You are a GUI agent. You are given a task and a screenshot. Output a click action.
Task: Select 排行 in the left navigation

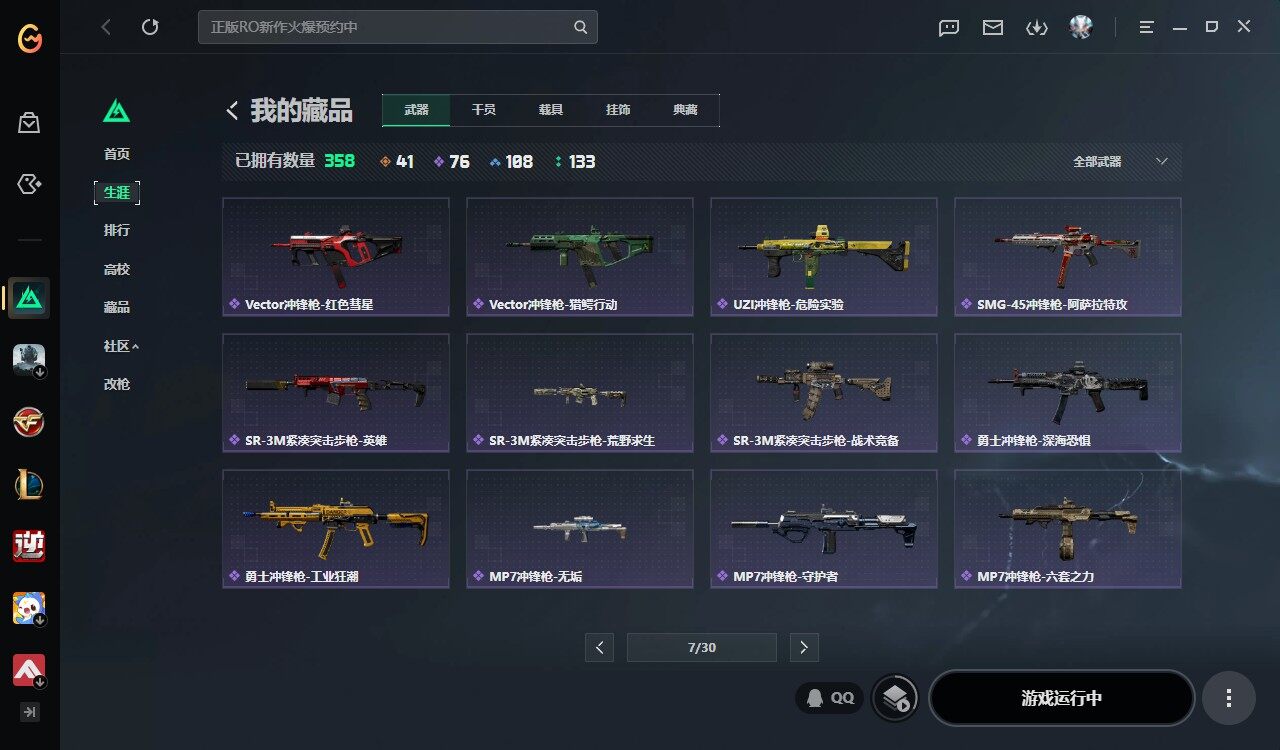[117, 230]
